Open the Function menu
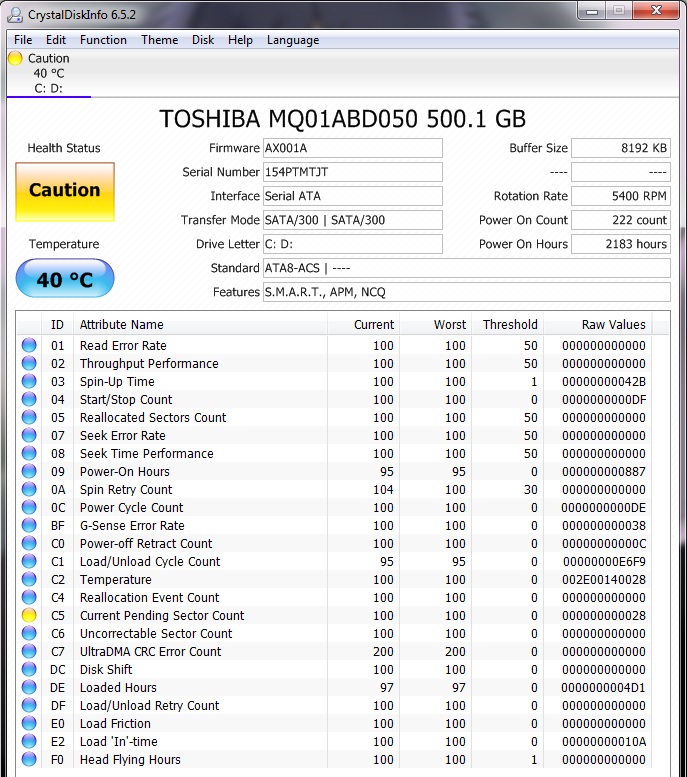The width and height of the screenshot is (687, 777). (103, 40)
